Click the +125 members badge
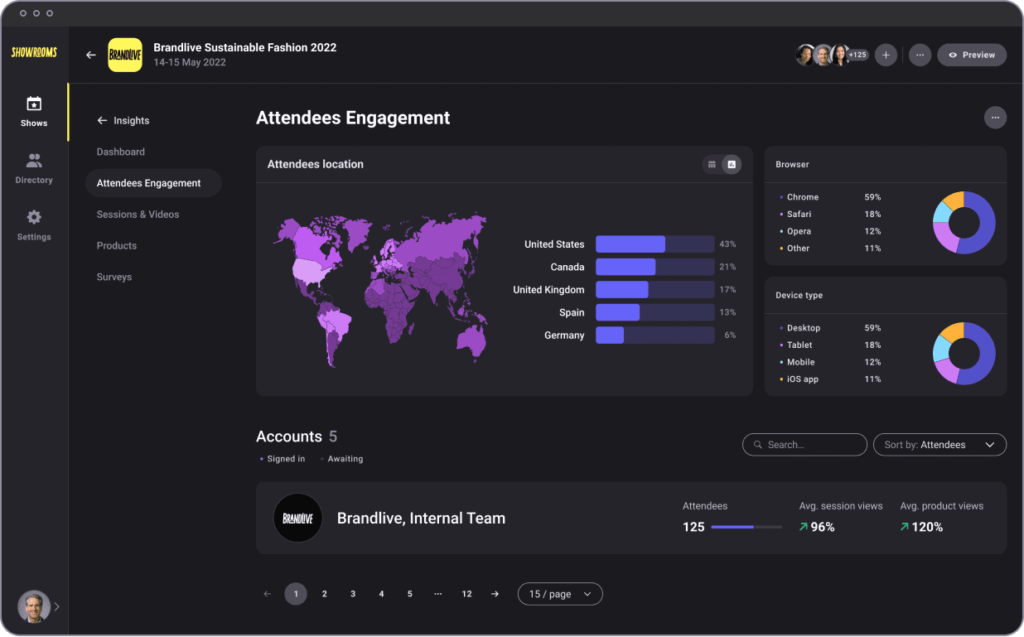This screenshot has height=637, width=1024. click(857, 55)
